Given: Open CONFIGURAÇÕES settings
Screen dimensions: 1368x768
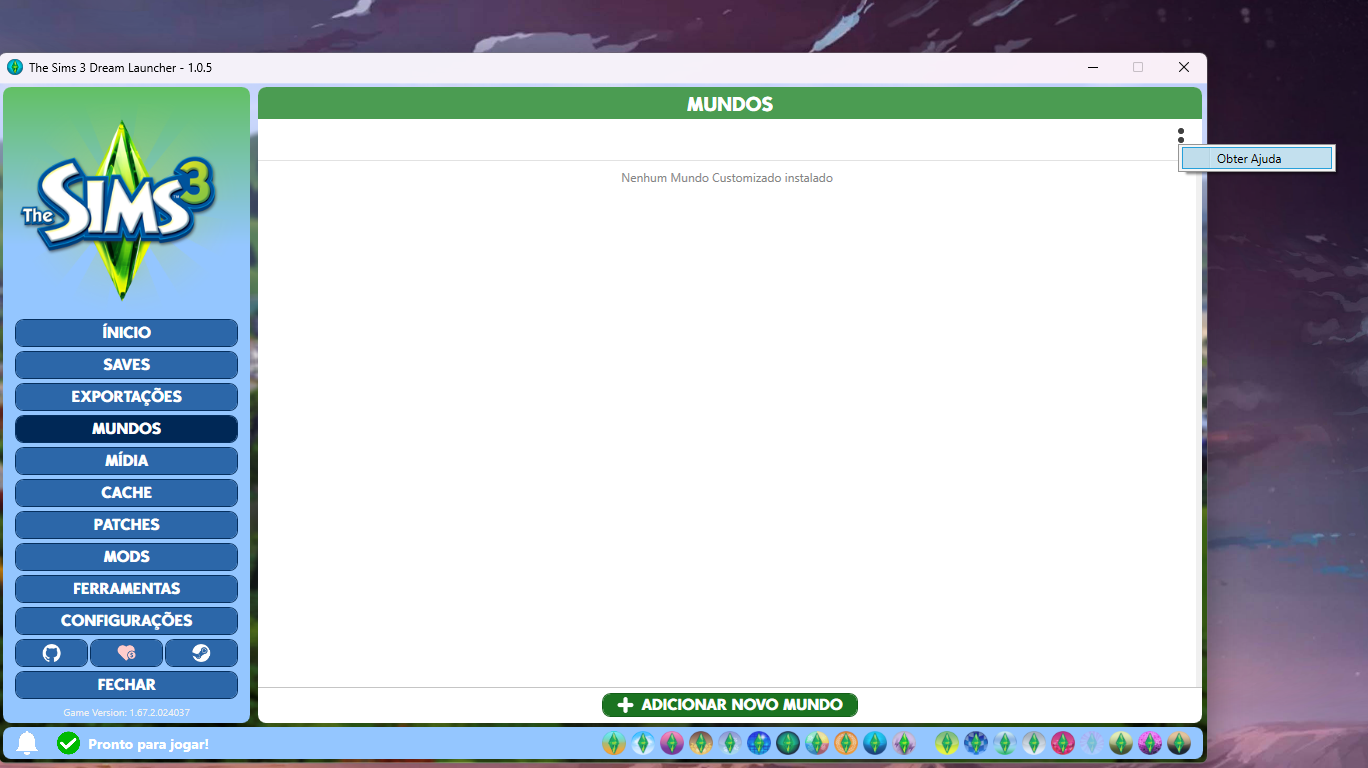Looking at the screenshot, I should [x=126, y=621].
